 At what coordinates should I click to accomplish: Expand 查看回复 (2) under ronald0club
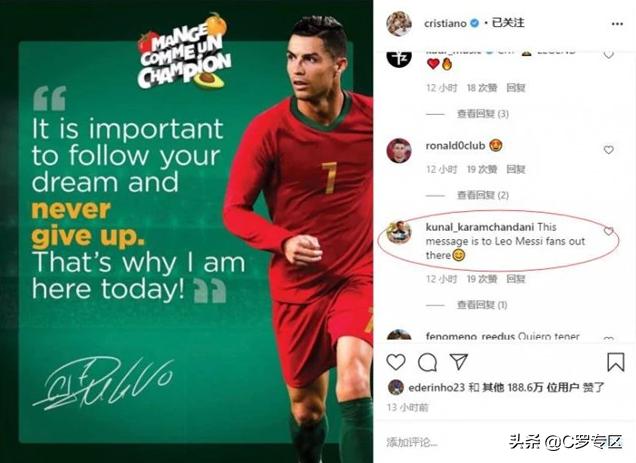(x=483, y=196)
